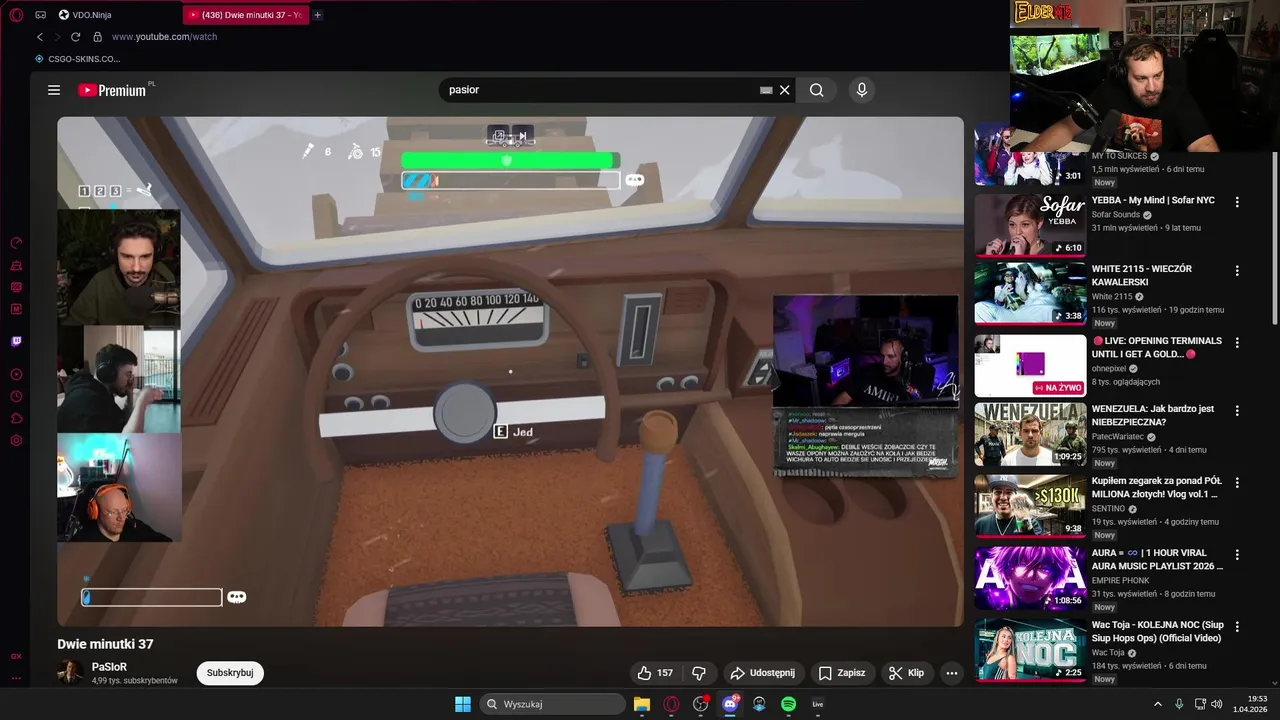Open Settings gear in Opera sidebar
Viewport: 1280px width, 720px height.
[x=16, y=441]
